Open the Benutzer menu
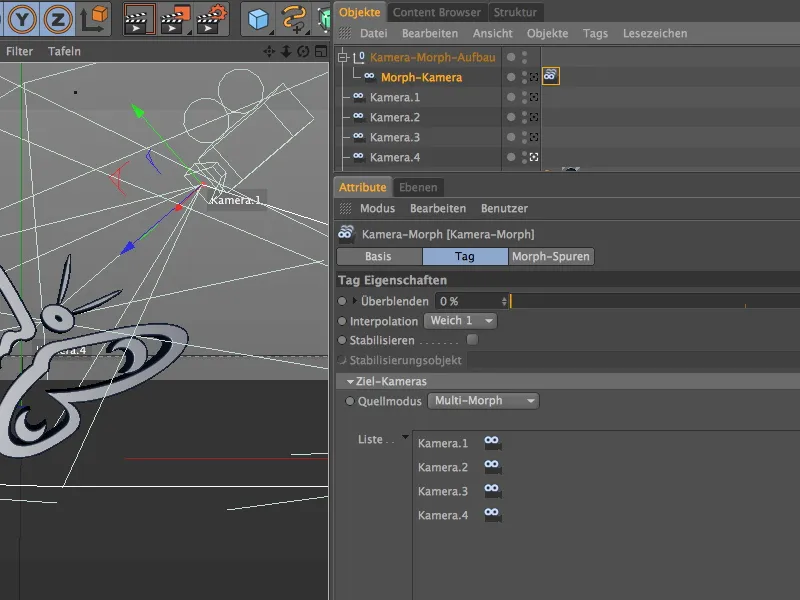800x600 pixels. click(x=505, y=208)
